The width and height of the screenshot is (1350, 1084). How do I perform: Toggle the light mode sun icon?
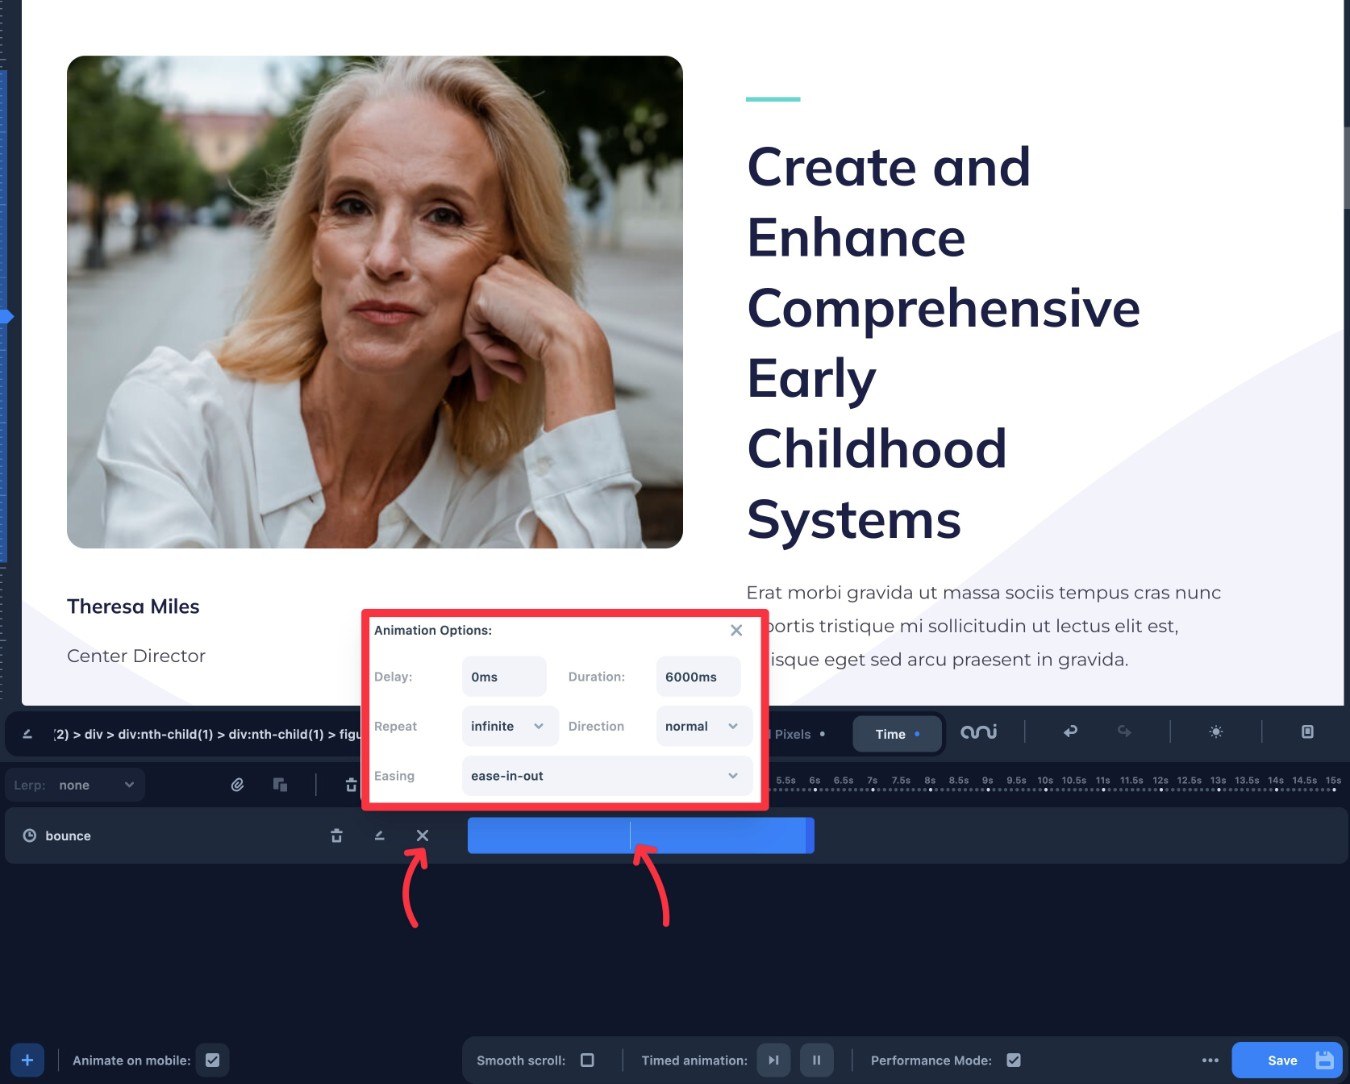click(x=1216, y=732)
